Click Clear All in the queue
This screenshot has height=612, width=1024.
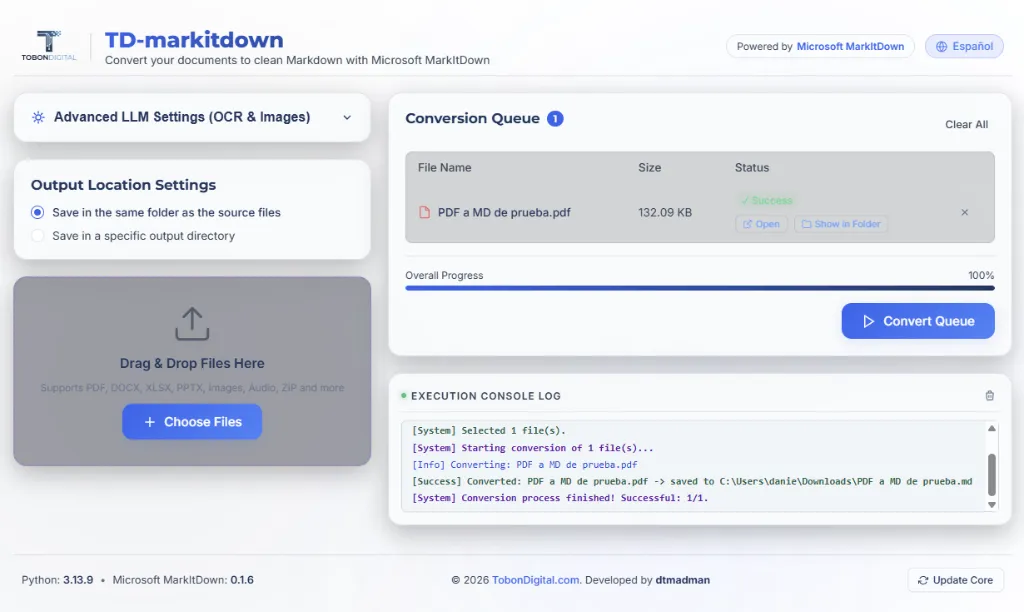pyautogui.click(x=967, y=124)
